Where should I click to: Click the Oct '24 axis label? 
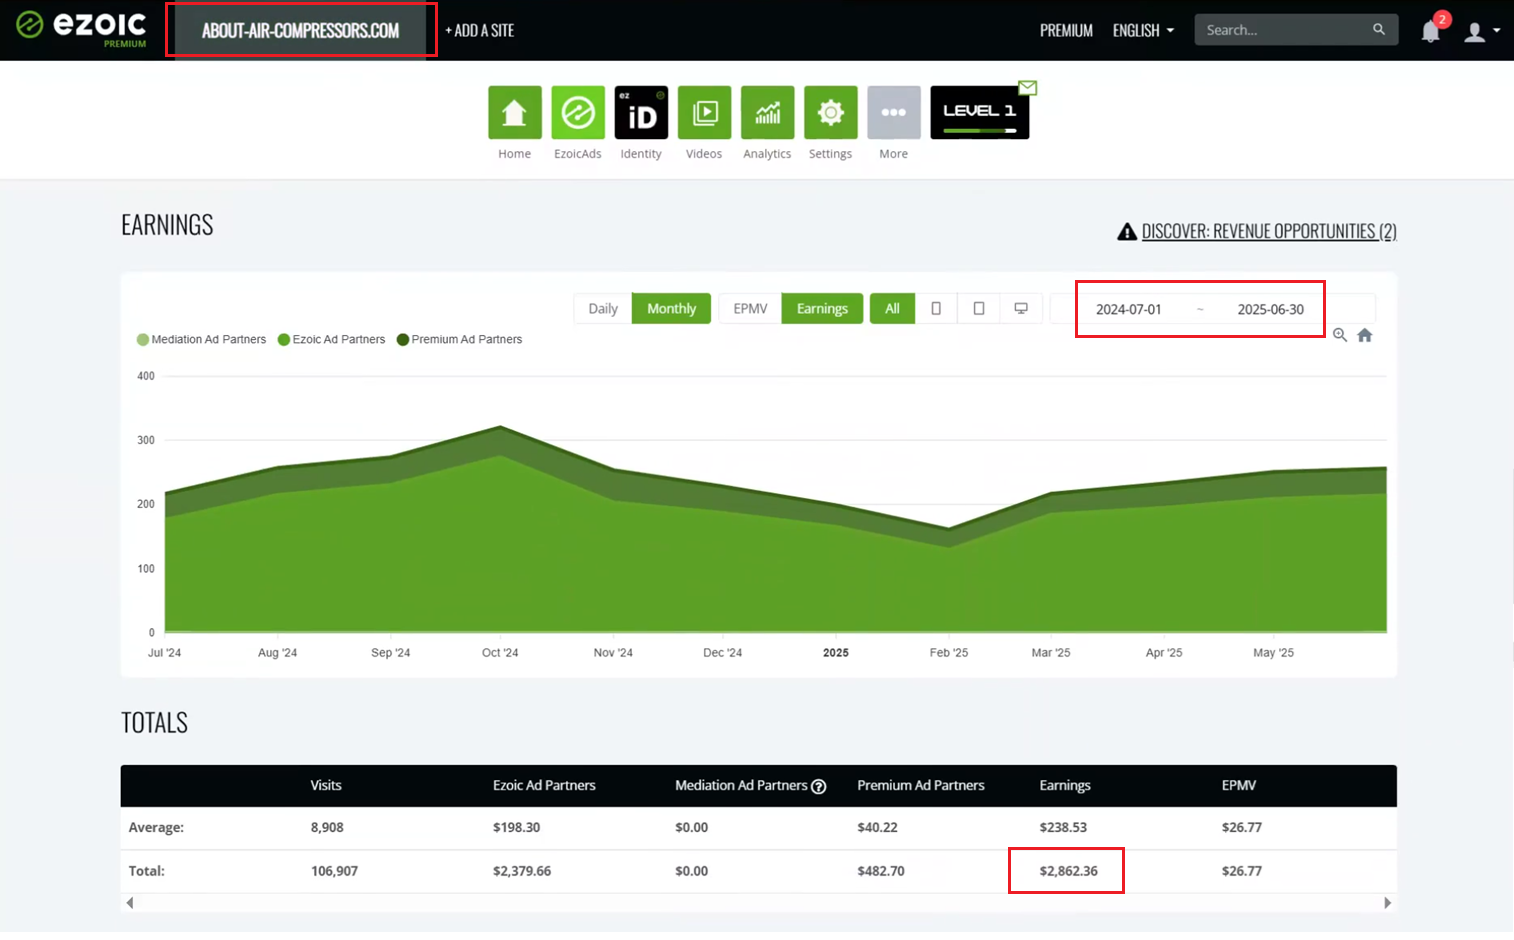[500, 652]
